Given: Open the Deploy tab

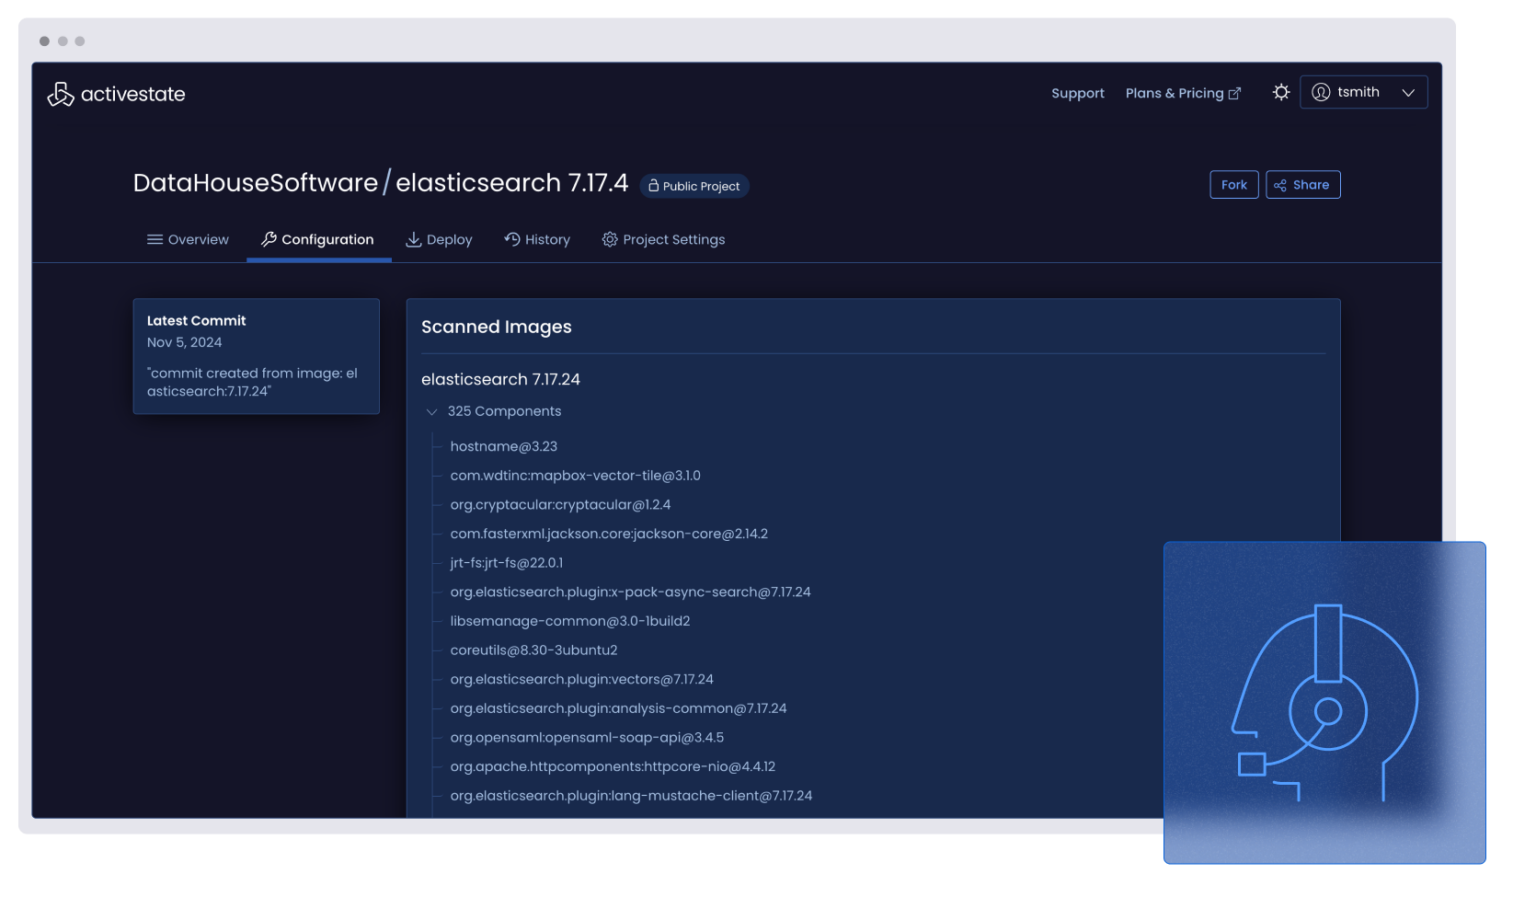Looking at the screenshot, I should tap(448, 239).
